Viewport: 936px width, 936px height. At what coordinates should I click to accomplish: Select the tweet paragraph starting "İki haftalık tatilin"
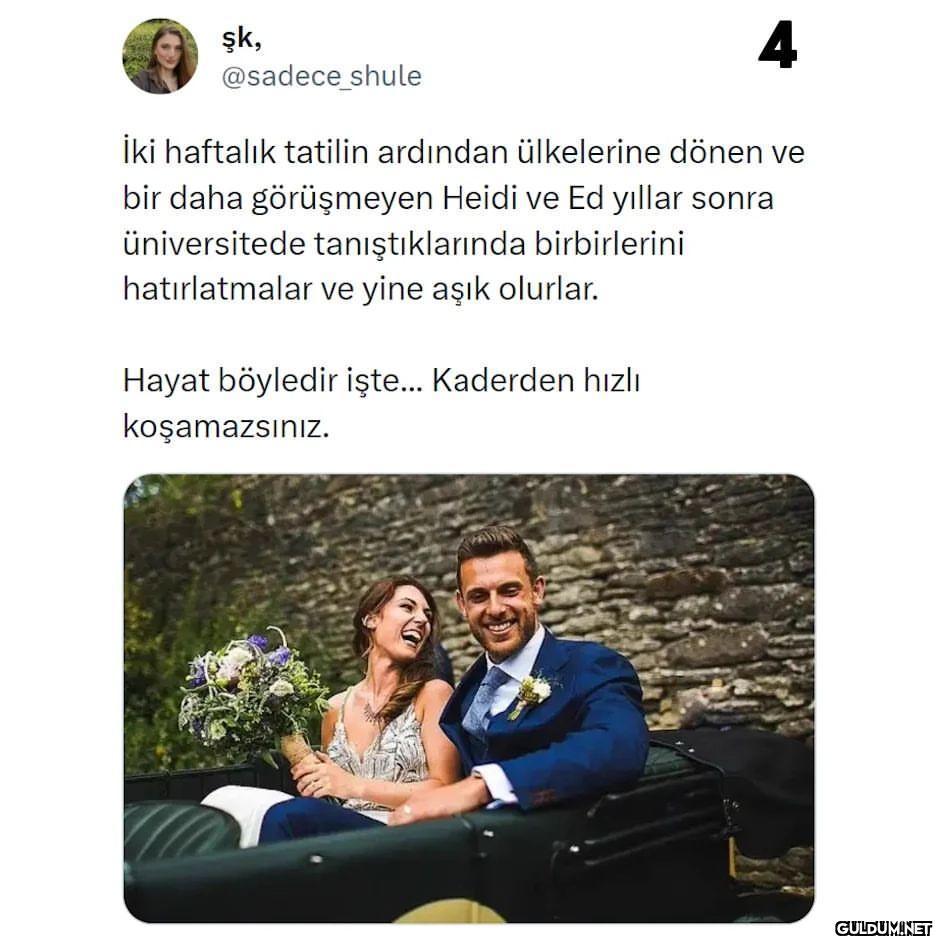[x=463, y=220]
